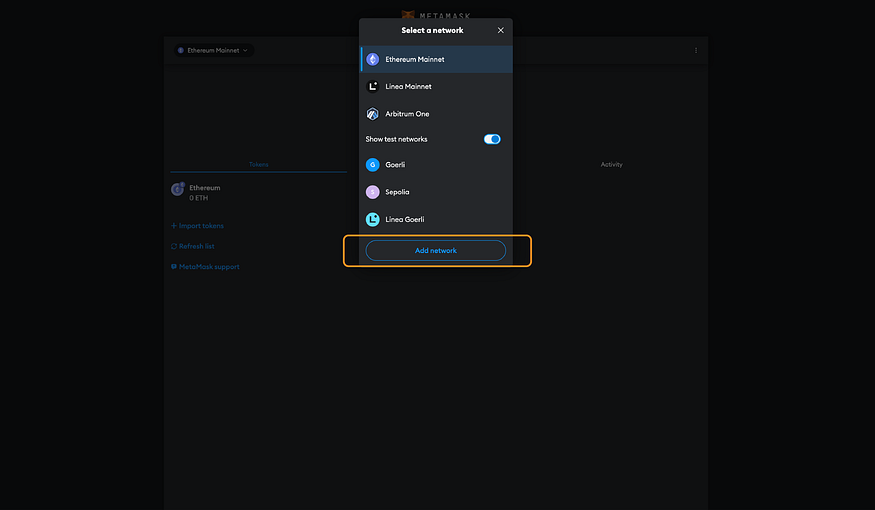The width and height of the screenshot is (875, 510).
Task: Open the Ethereum 0 ETH token entry
Action: (x=258, y=193)
